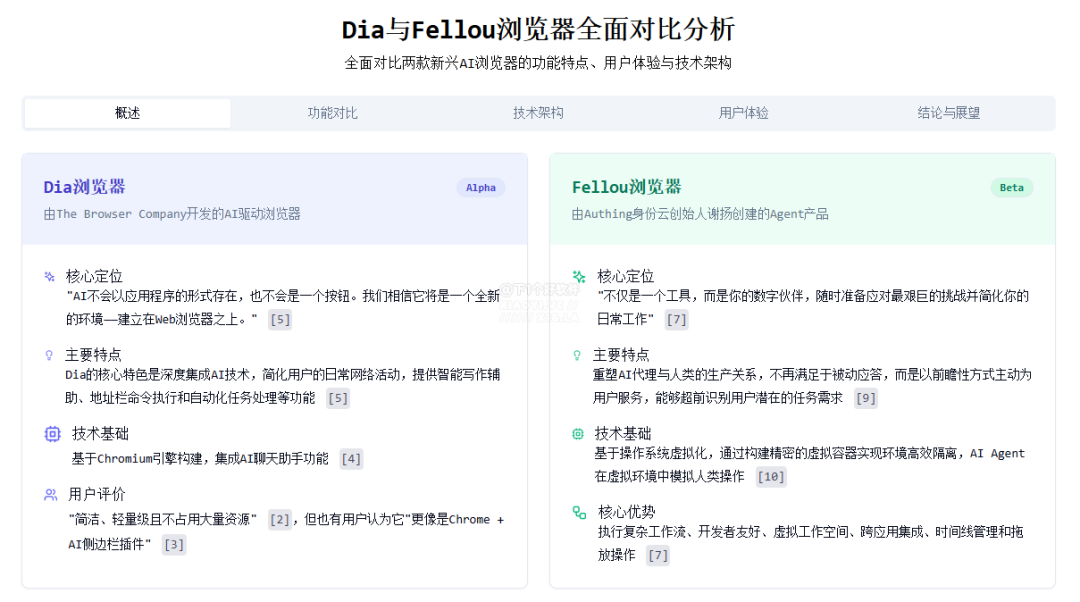
Task: Click the workflow icon beside 核心优势
Action: tap(579, 512)
